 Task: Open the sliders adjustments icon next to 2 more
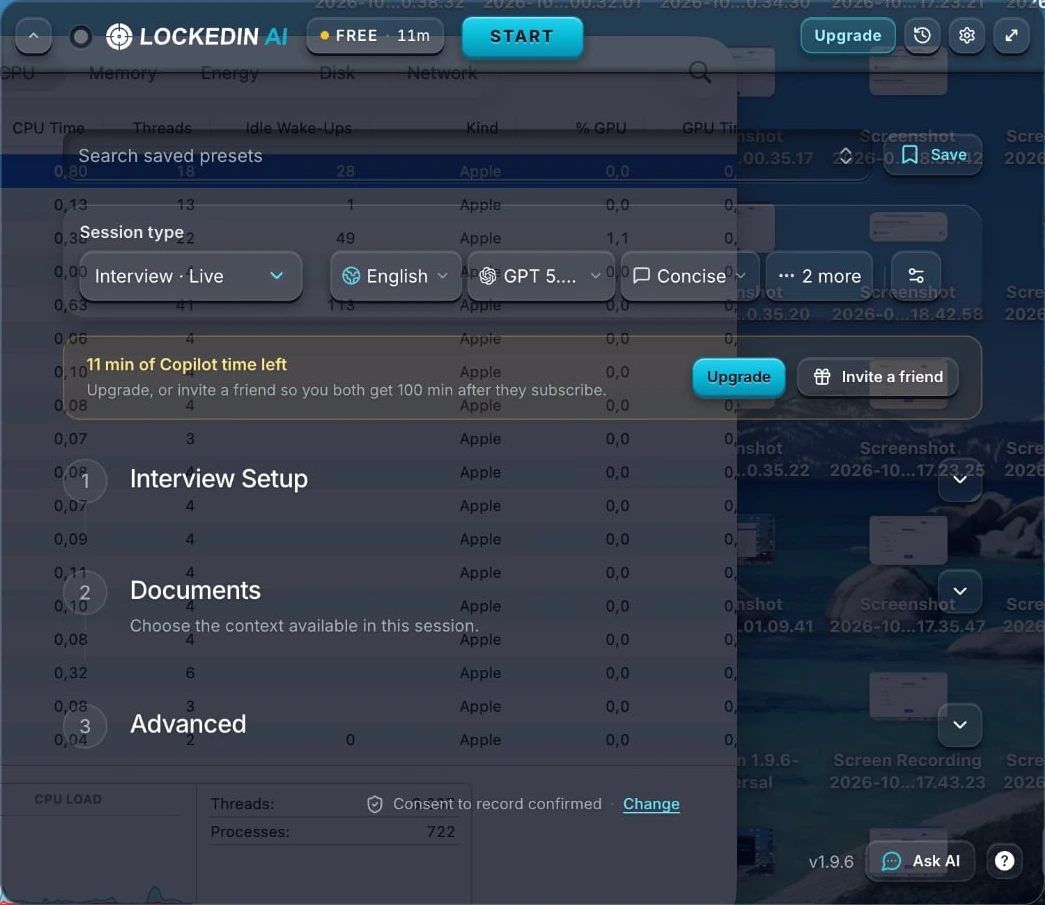click(916, 275)
